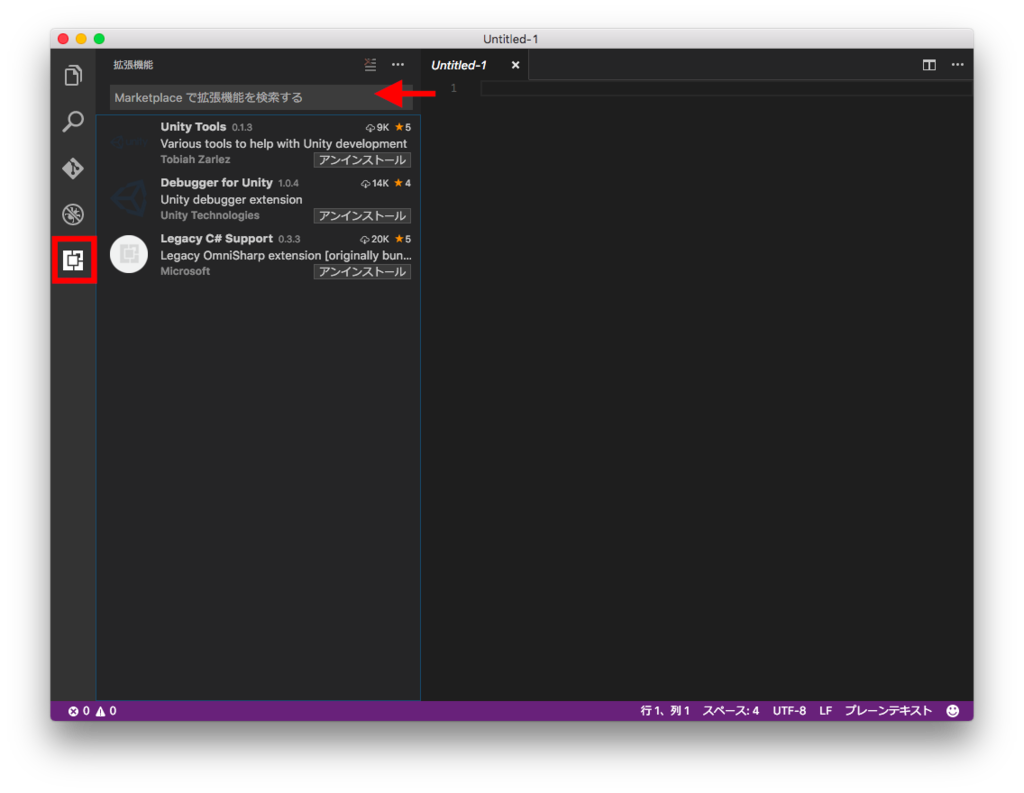Click the Tobiah Zarlez publisher name

click(195, 159)
